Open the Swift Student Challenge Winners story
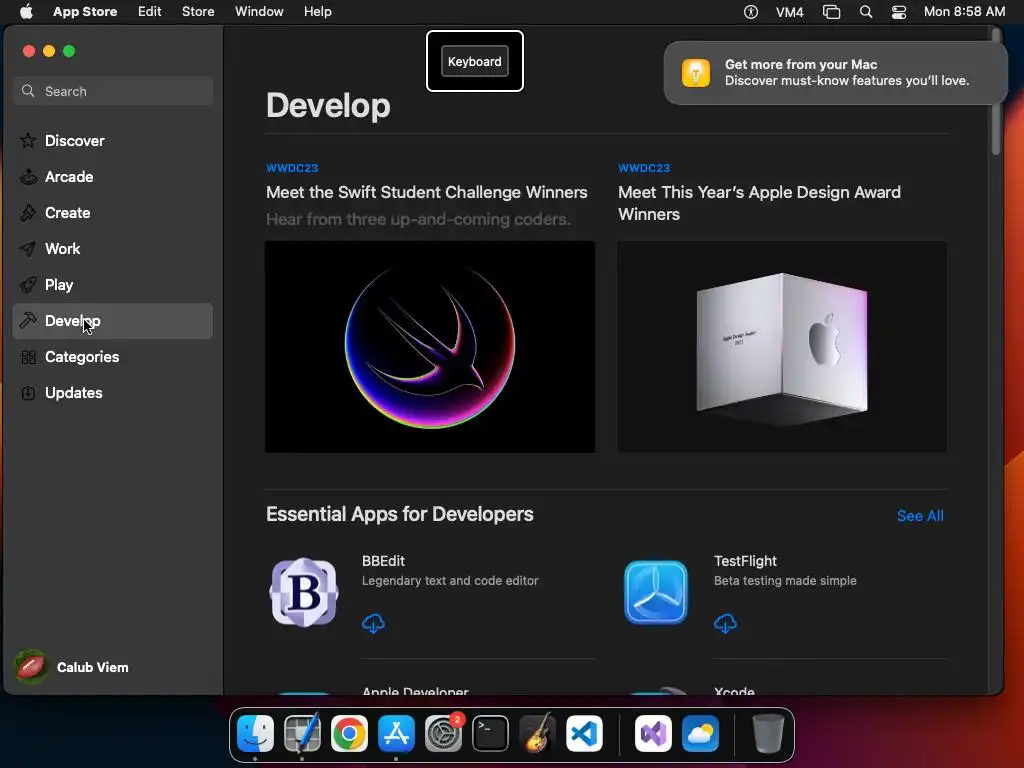 click(x=426, y=192)
